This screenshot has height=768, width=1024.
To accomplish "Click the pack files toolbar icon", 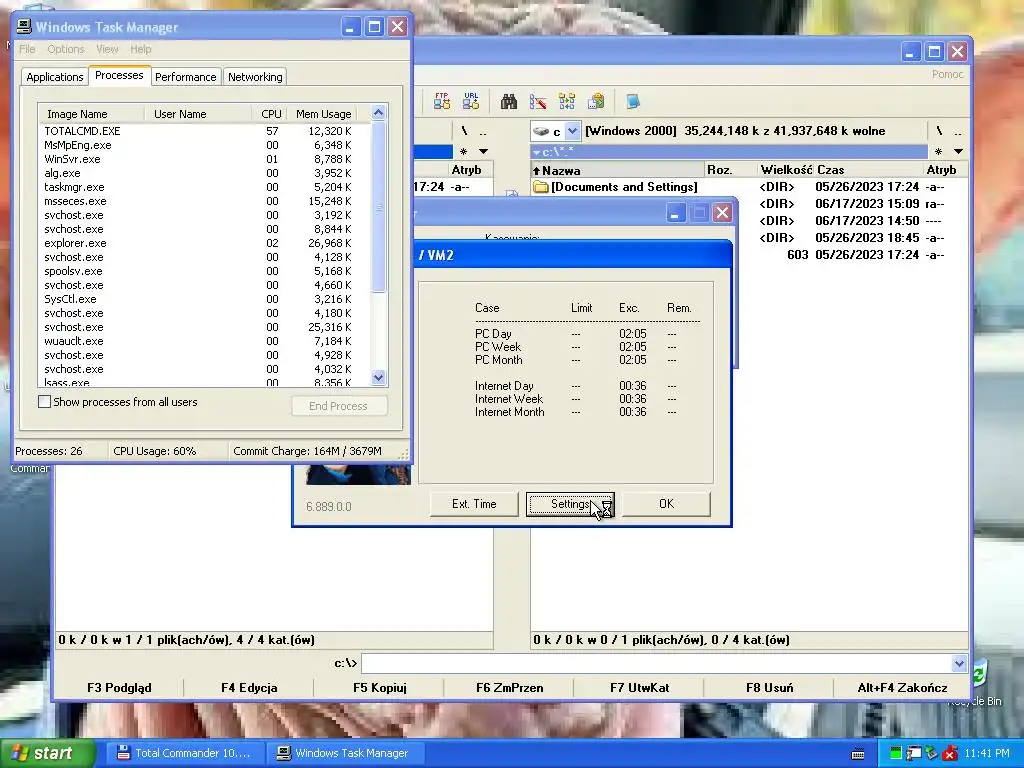I will (x=596, y=101).
